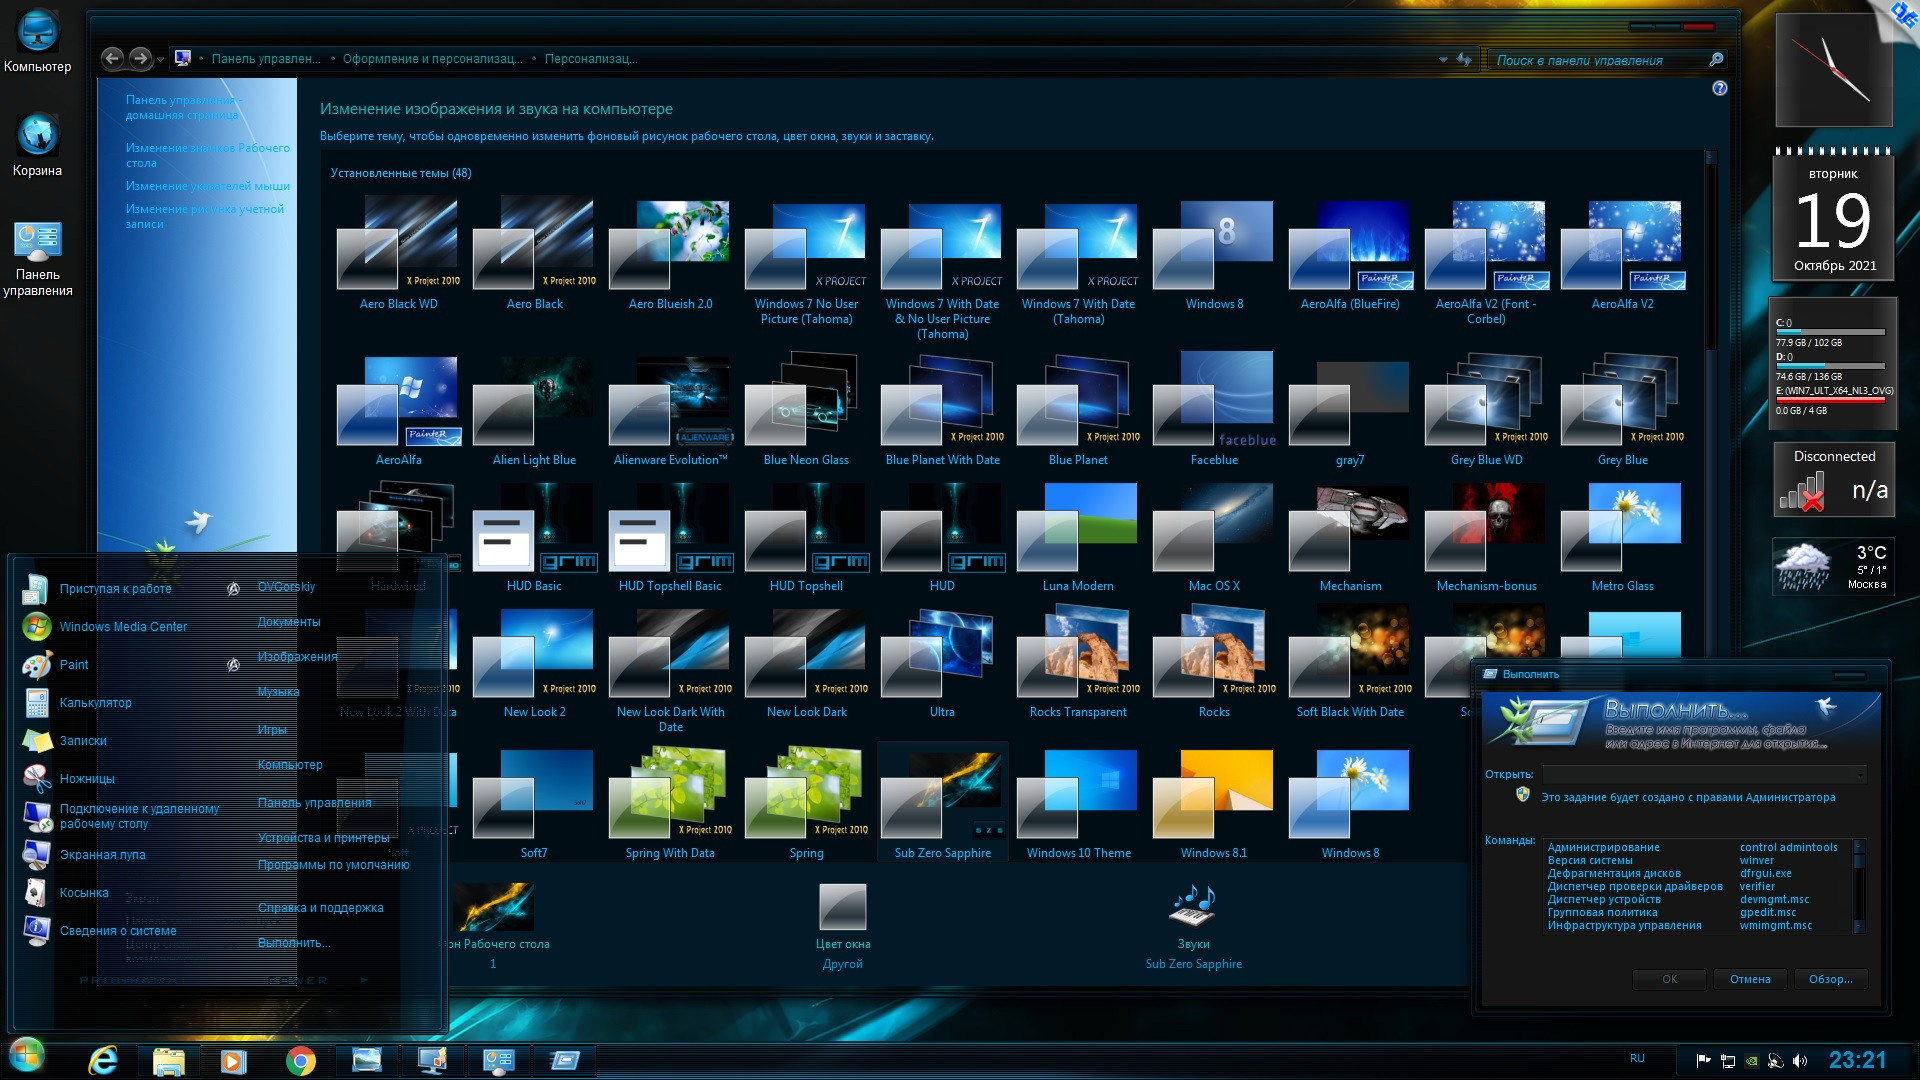
Task: Click Windows Media Player taskbar icon
Action: [233, 1060]
